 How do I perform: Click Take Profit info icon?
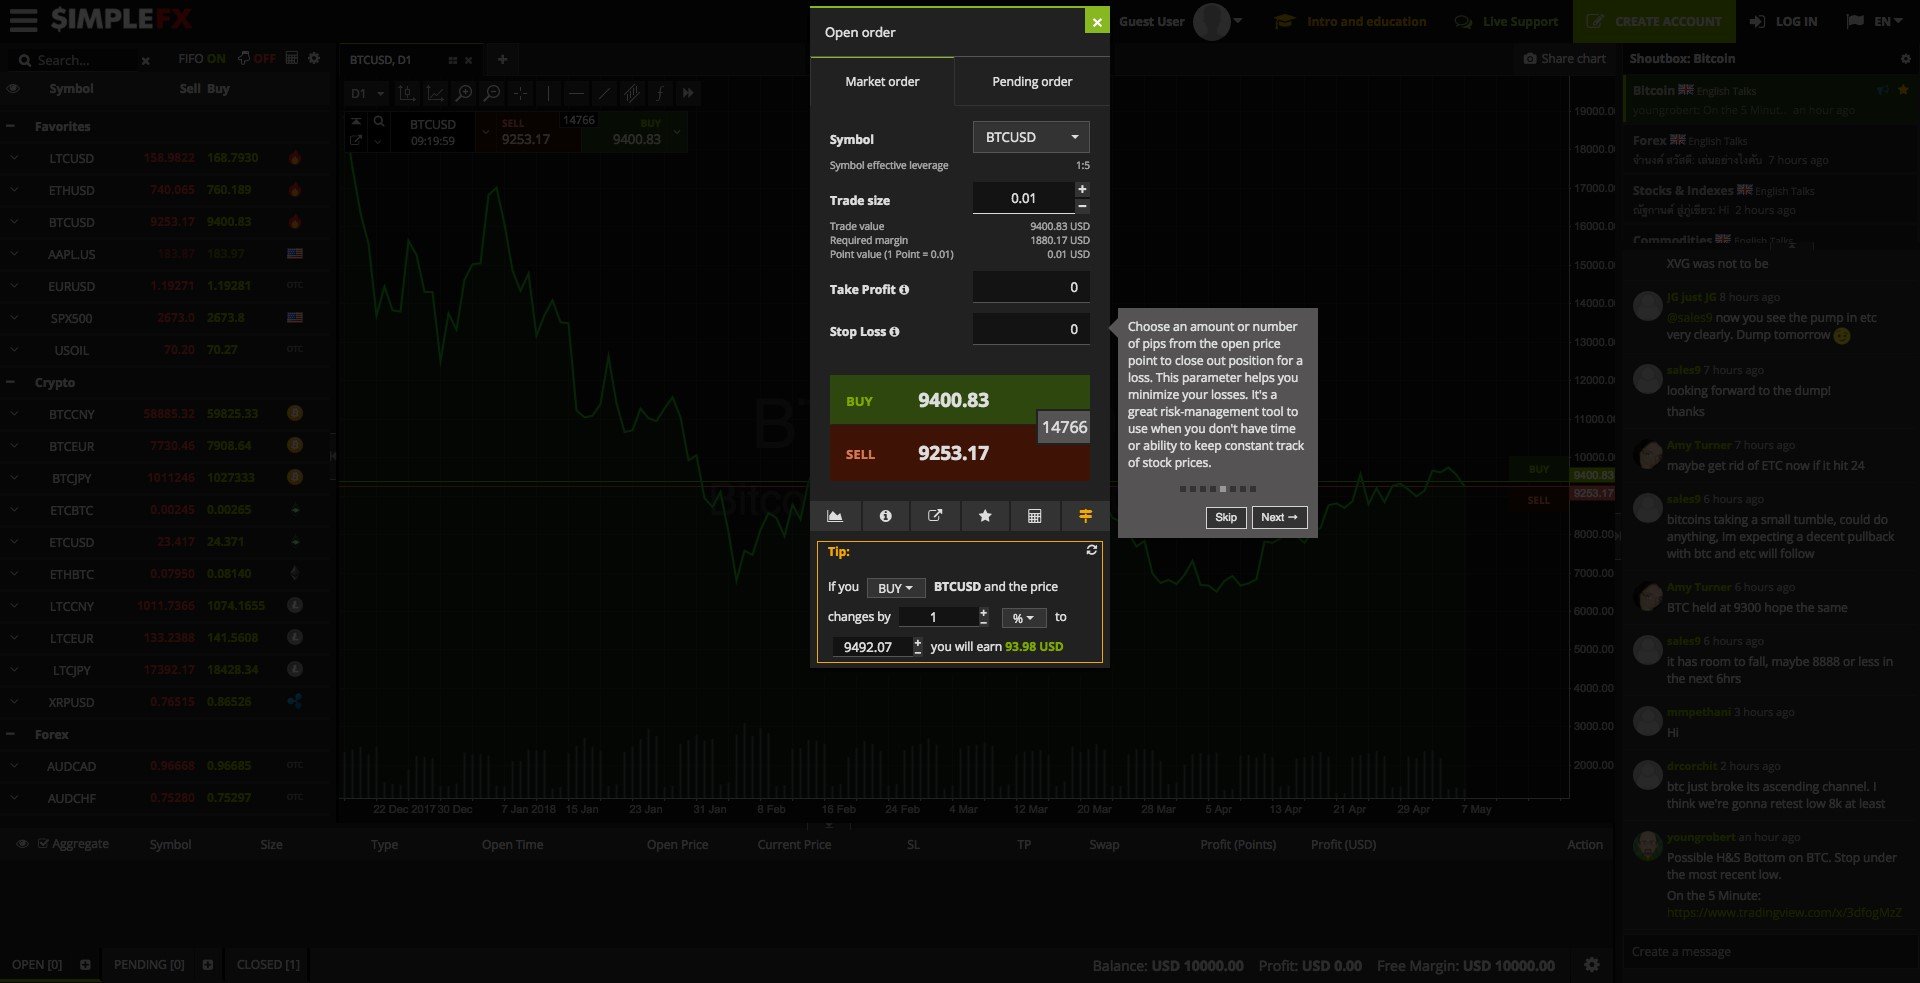(x=904, y=290)
